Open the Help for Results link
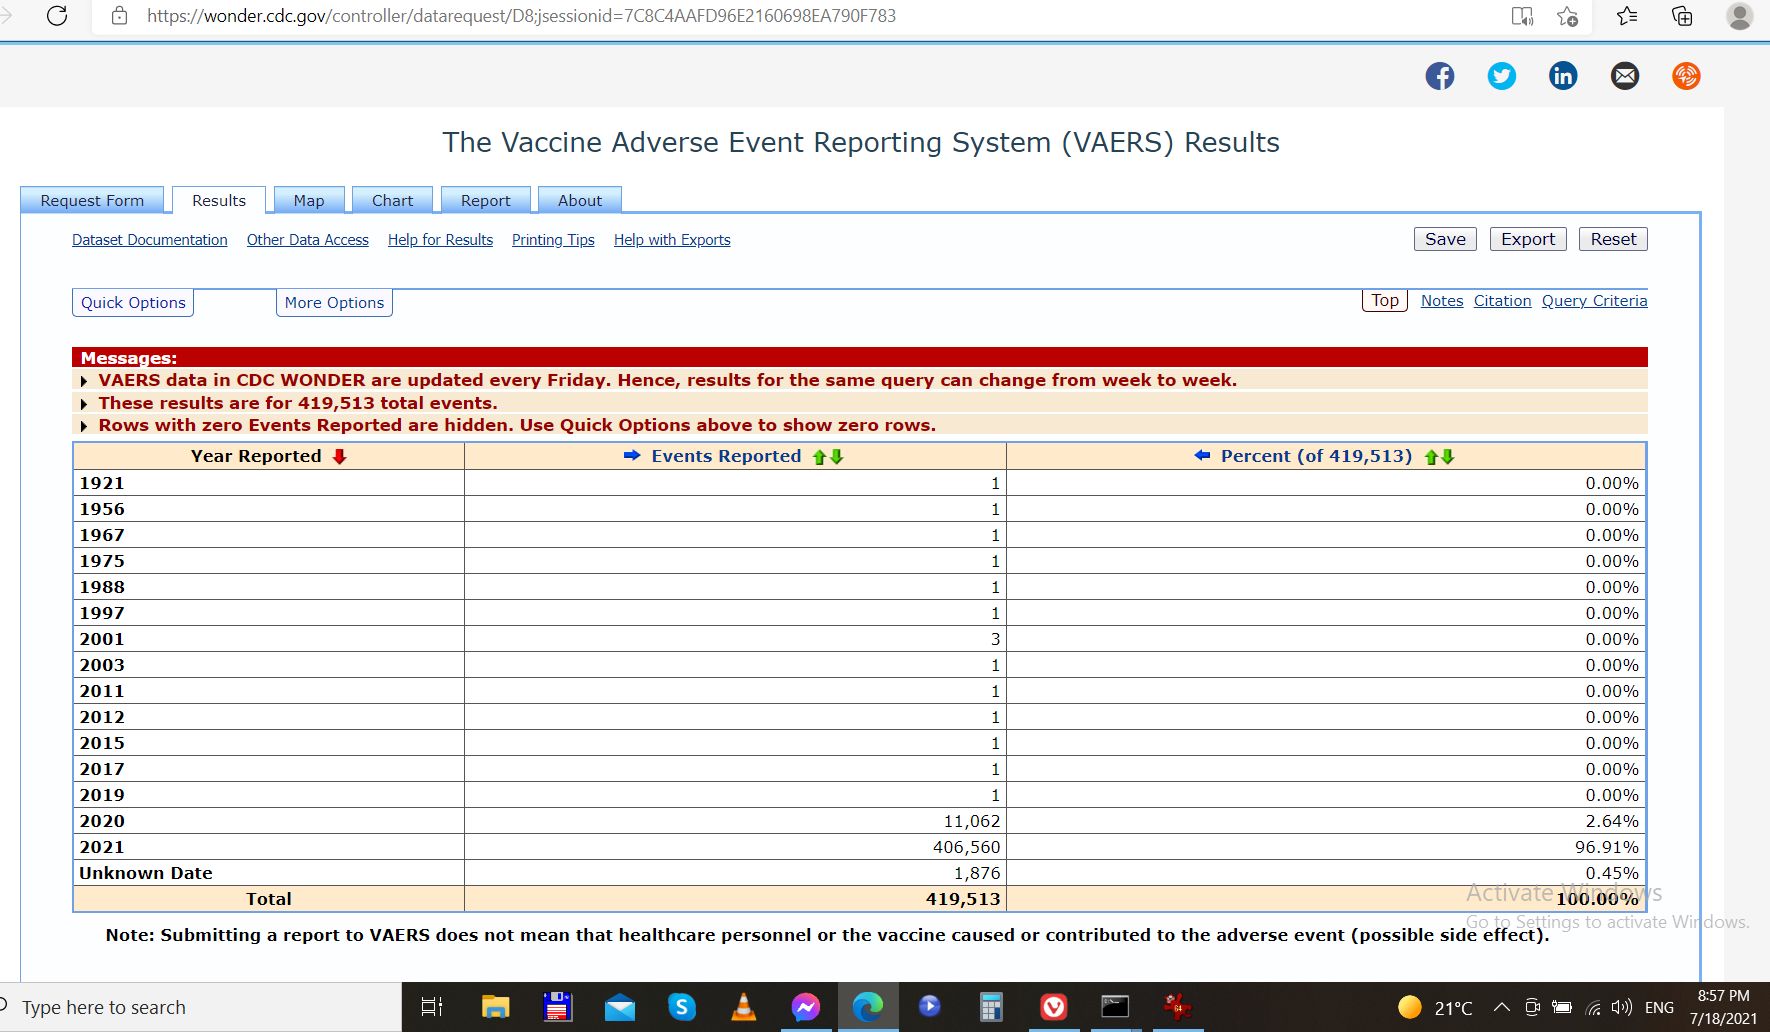This screenshot has height=1032, width=1770. pyautogui.click(x=440, y=240)
